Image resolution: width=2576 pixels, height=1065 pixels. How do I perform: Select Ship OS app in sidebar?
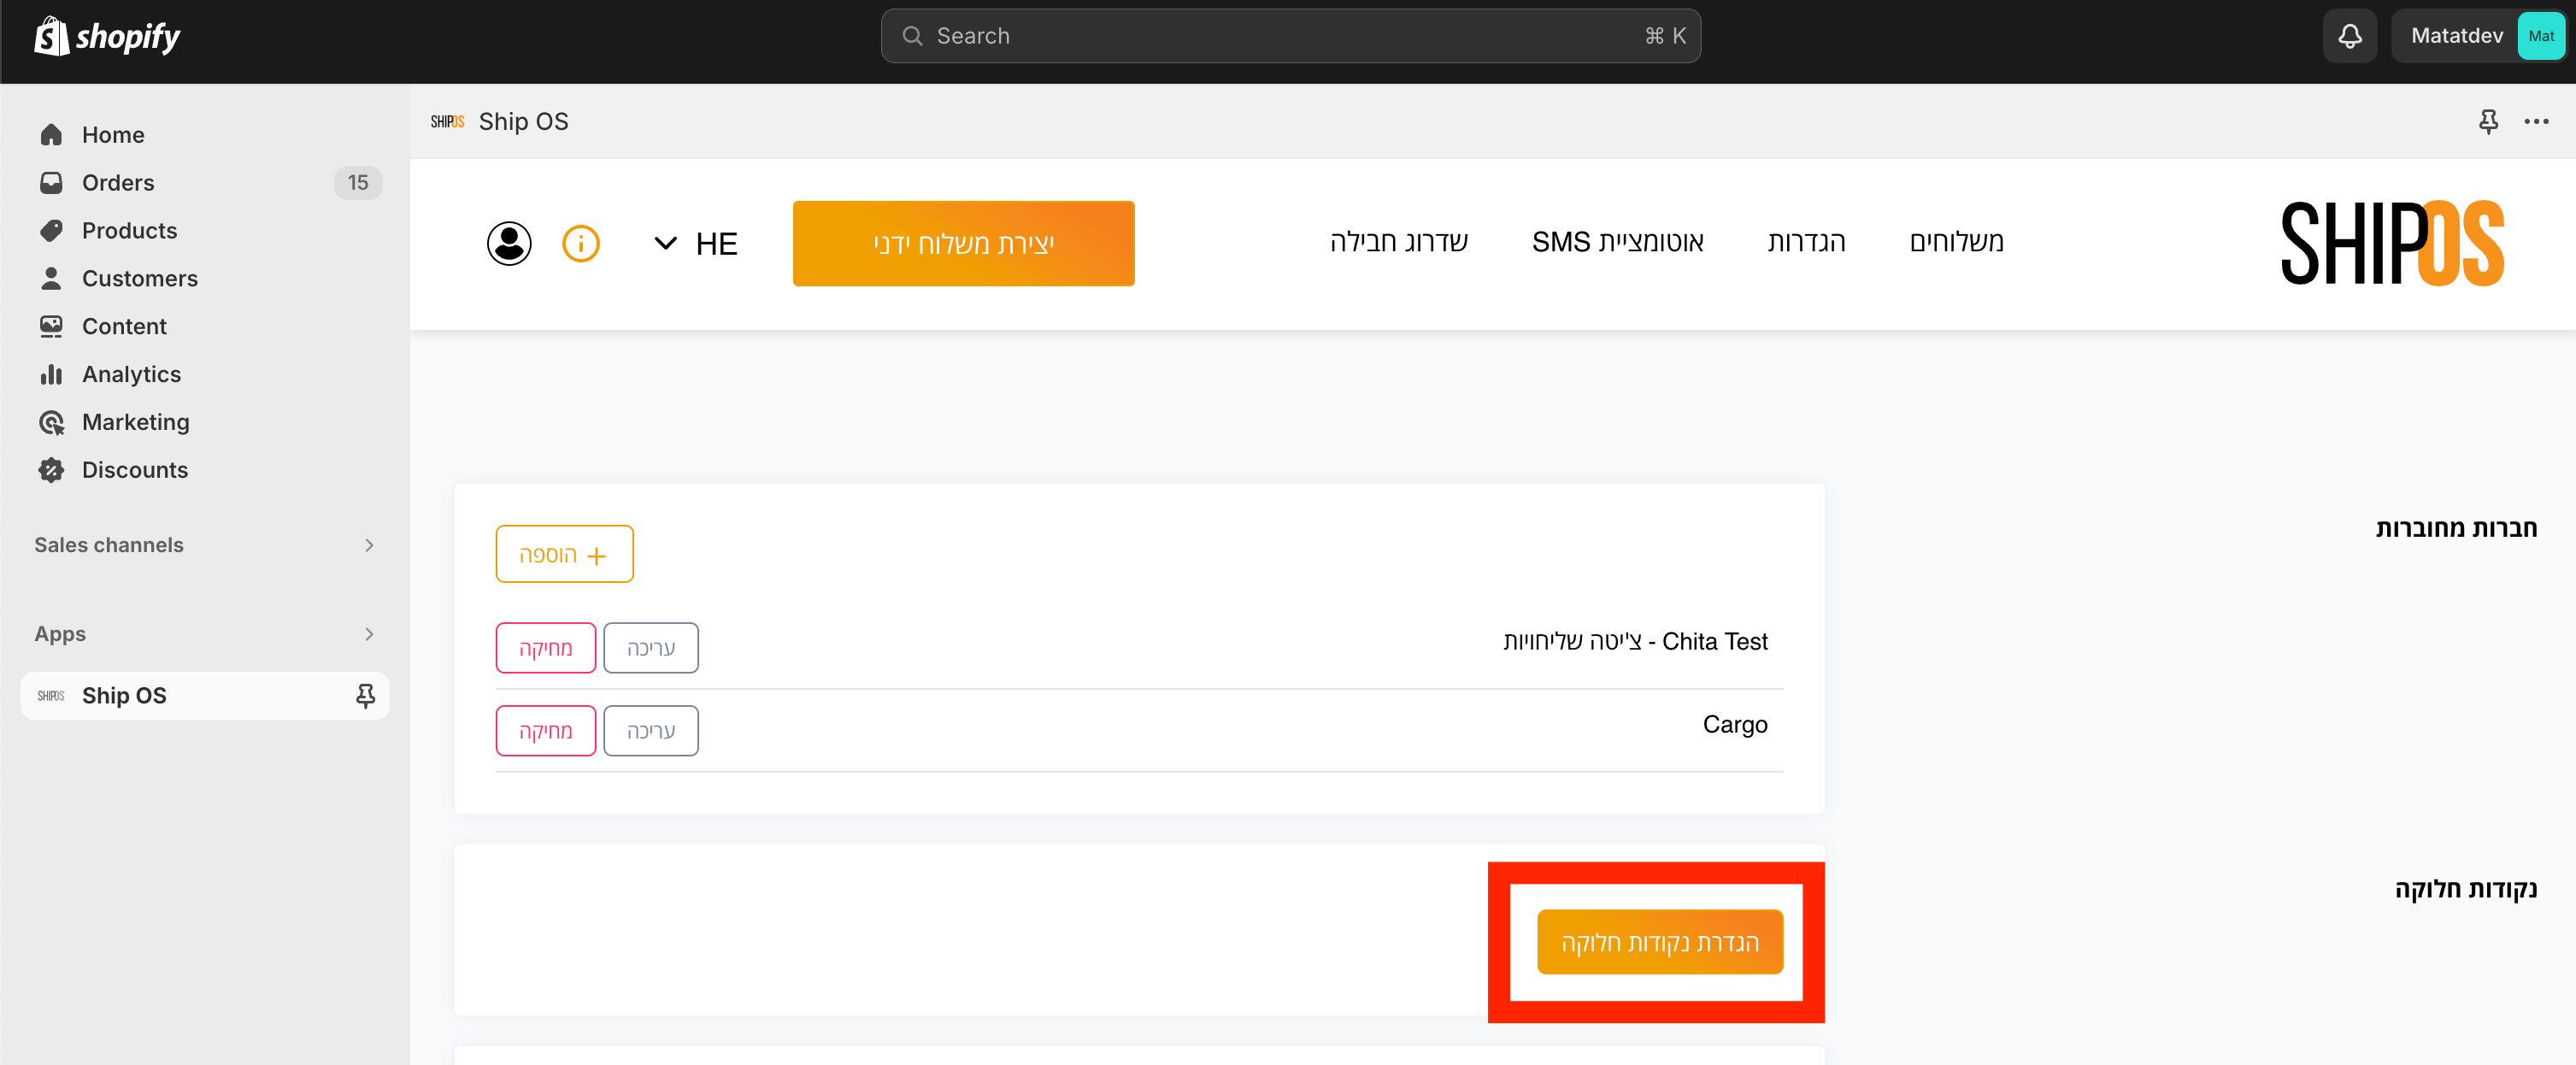[x=205, y=696]
